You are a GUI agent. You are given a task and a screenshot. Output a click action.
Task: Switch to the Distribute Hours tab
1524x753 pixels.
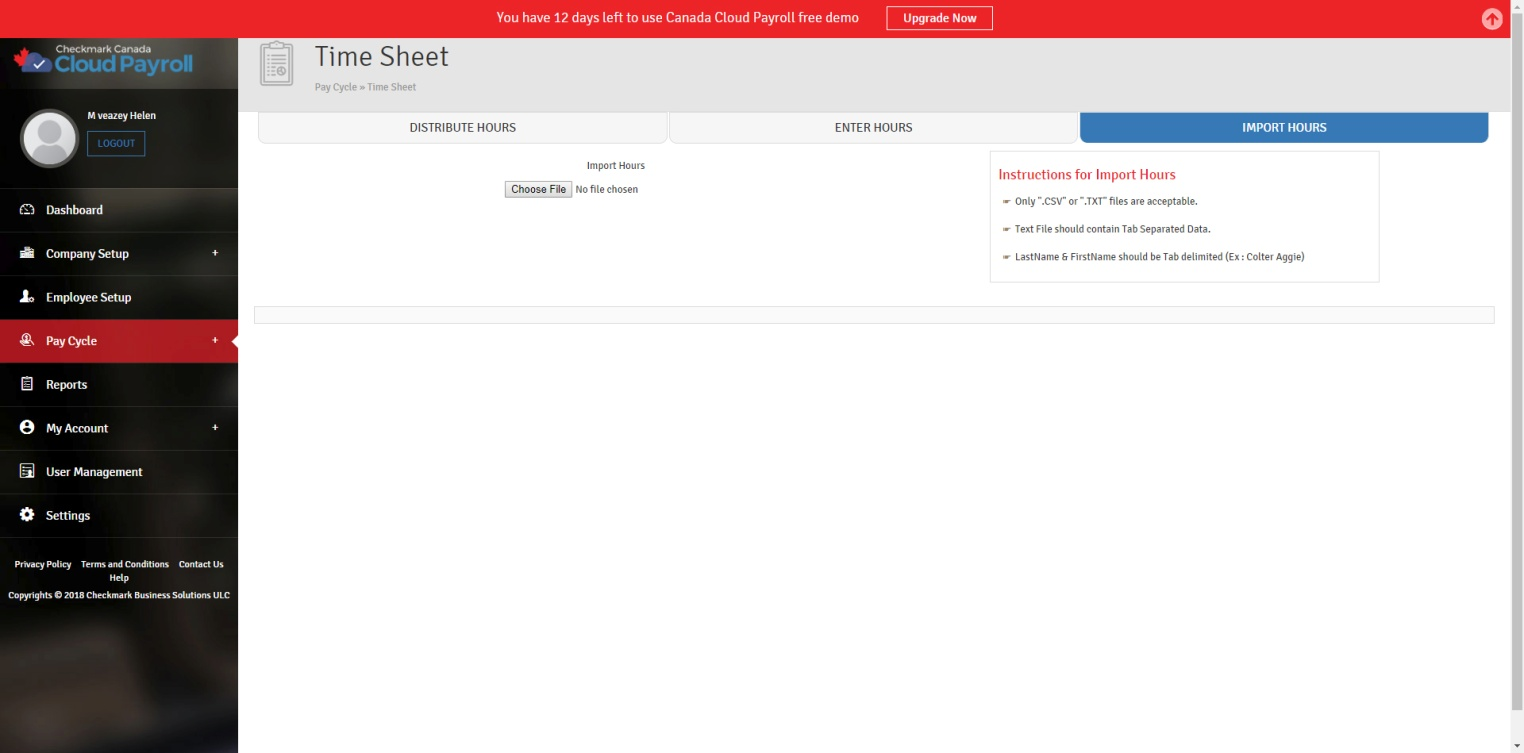462,128
